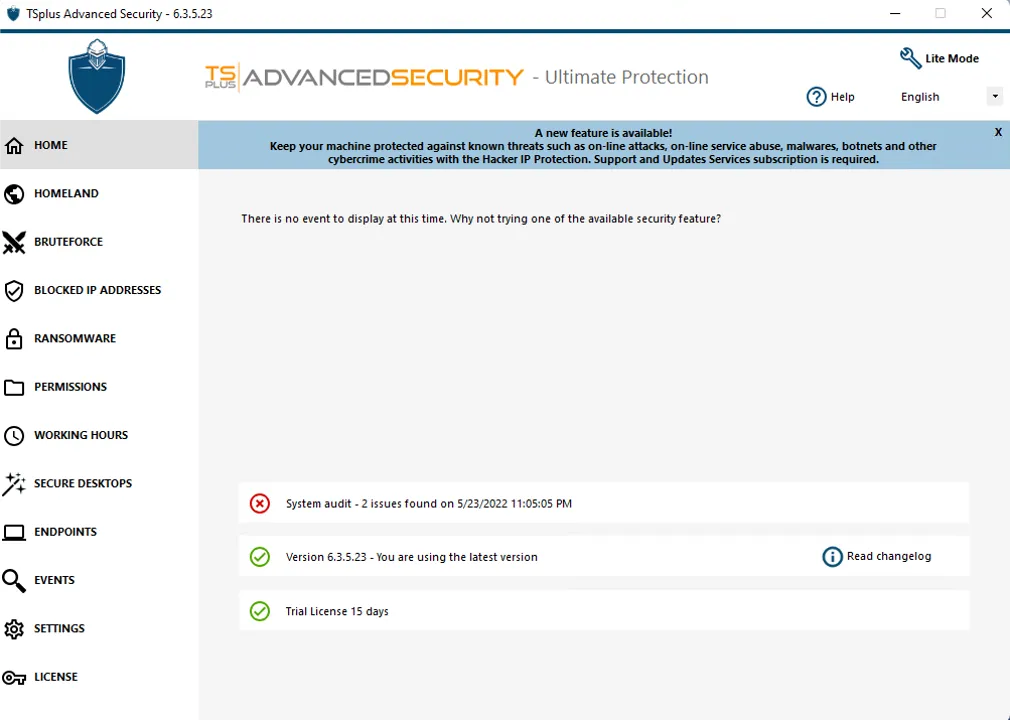The image size is (1010, 720).
Task: Click the green check beside Trial License
Action: [260, 611]
